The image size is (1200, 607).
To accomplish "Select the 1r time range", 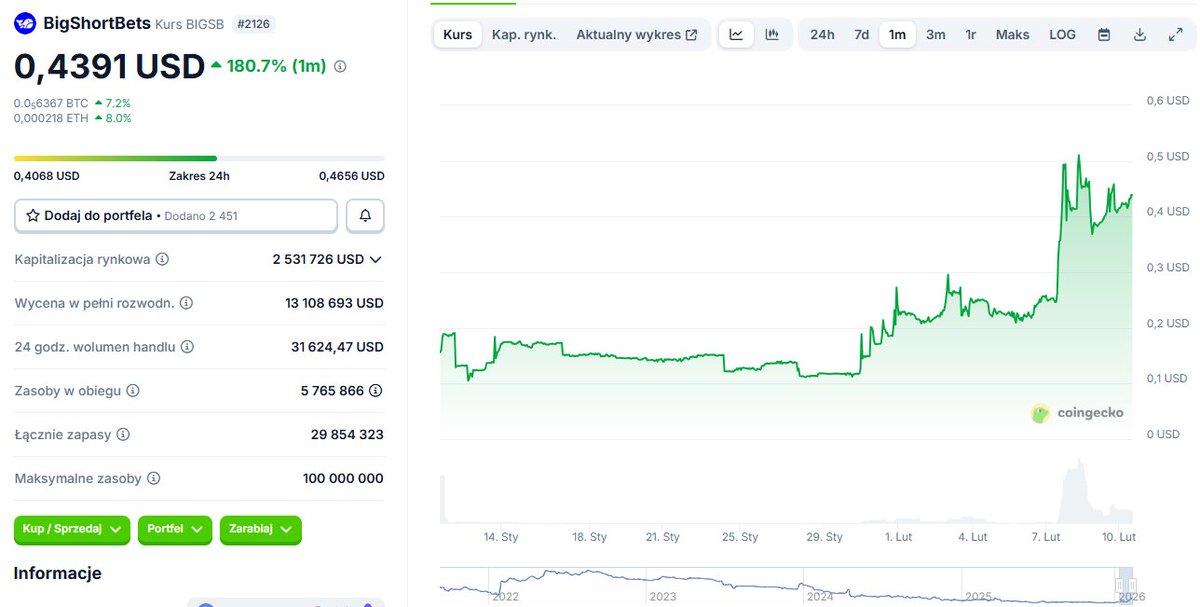I will [971, 34].
